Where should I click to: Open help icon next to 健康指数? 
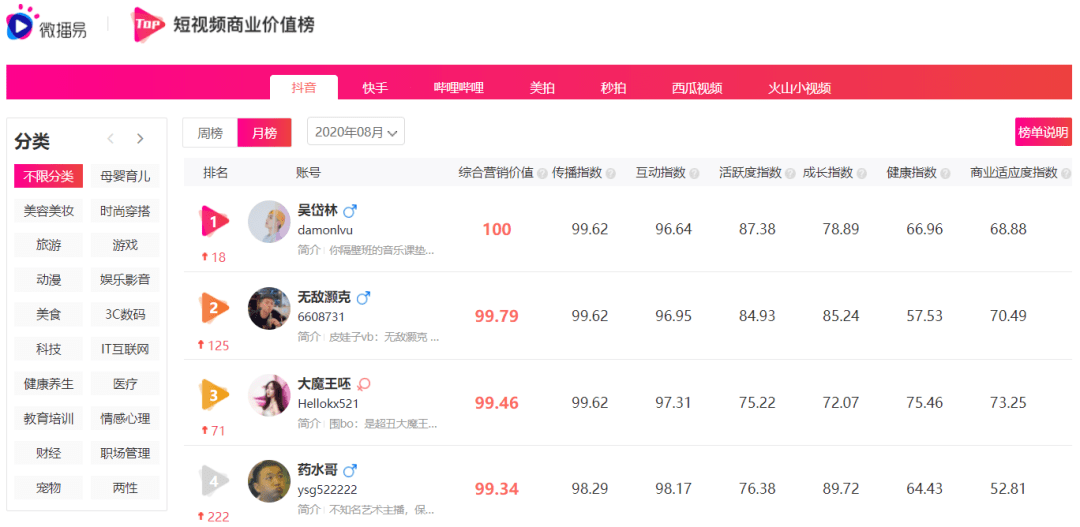[945, 174]
